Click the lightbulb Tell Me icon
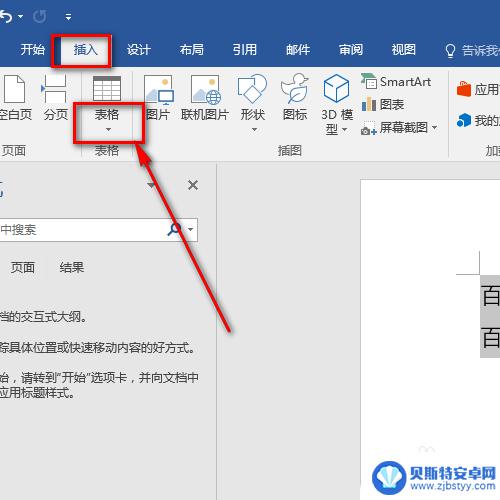Image resolution: width=500 pixels, height=500 pixels. (450, 51)
